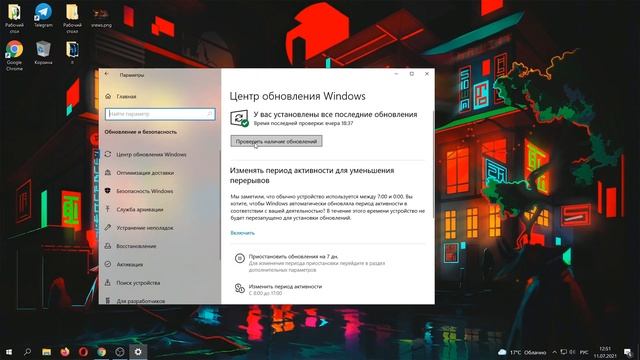Open Оптимизация доставки section
The image size is (640, 360).
click(x=145, y=173)
